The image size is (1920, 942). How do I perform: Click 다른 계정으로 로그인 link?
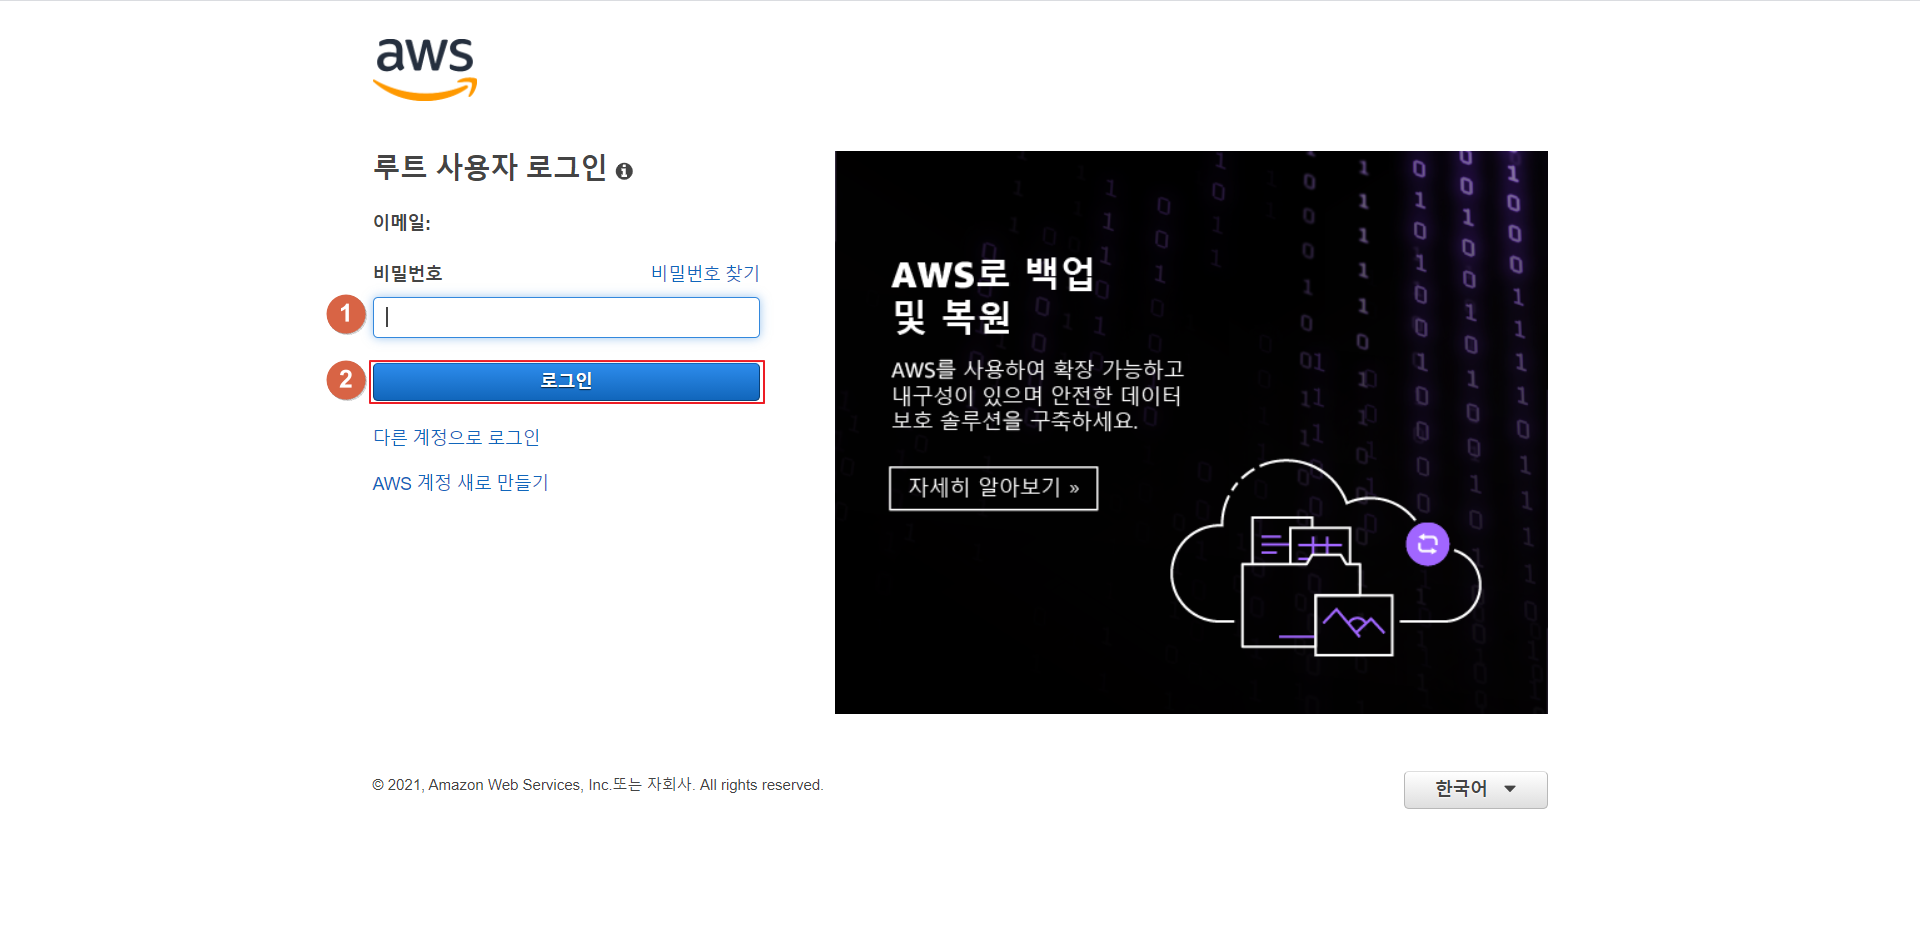point(456,437)
